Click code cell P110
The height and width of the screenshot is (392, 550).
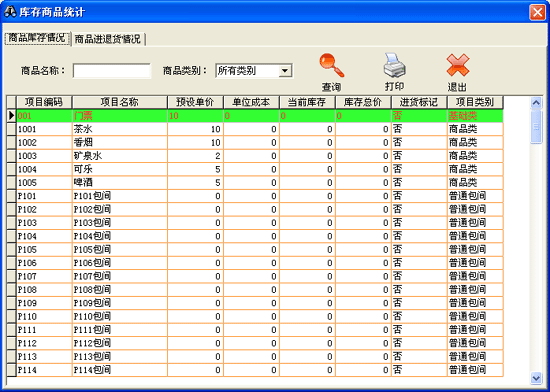point(44,316)
